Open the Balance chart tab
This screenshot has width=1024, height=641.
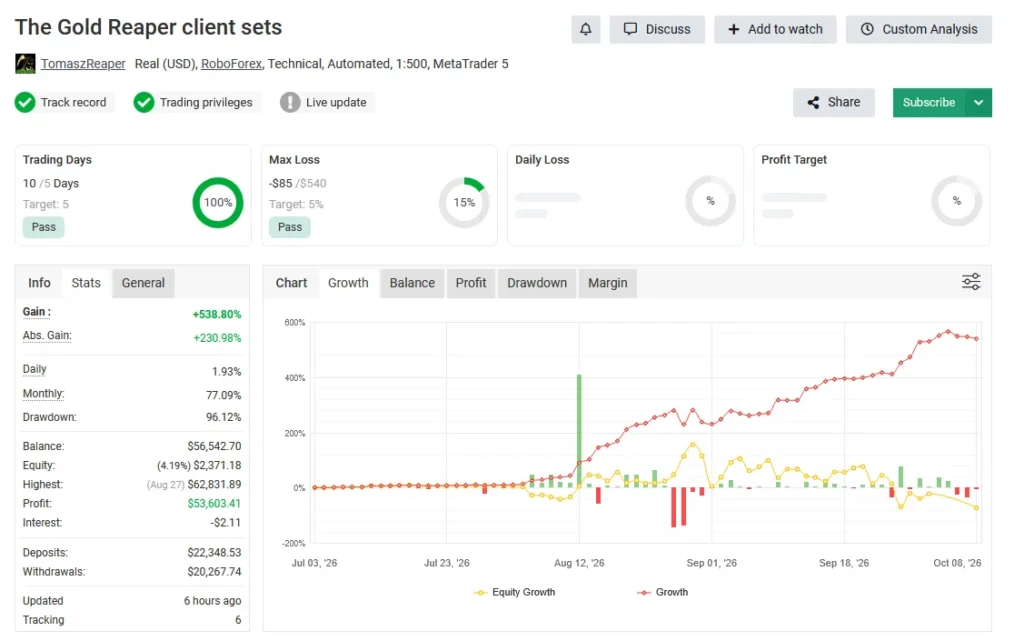pos(412,283)
